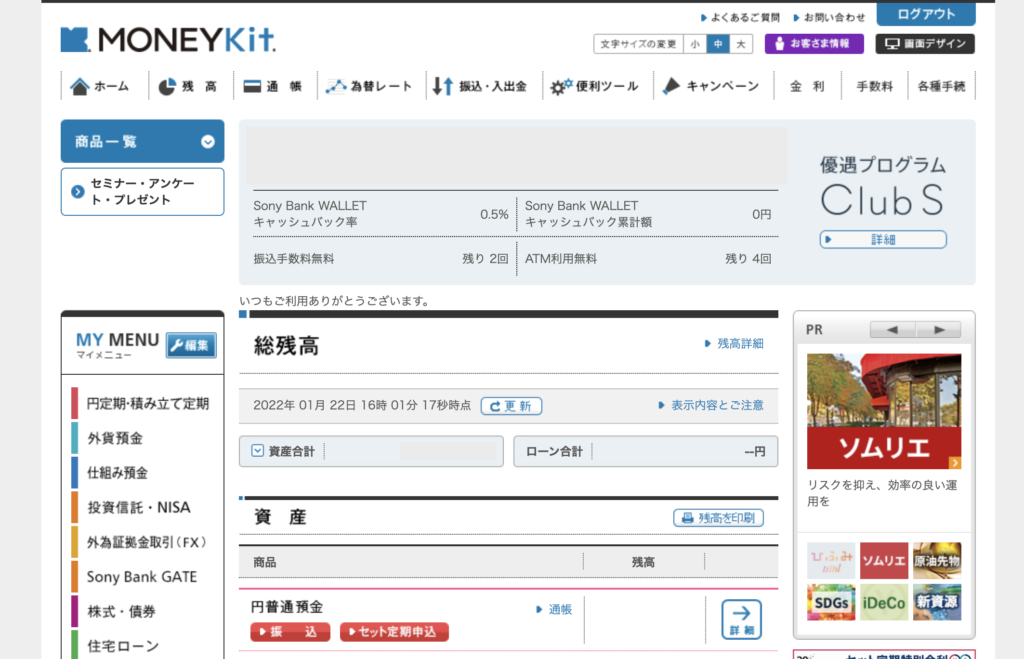The width and height of the screenshot is (1024, 659).
Task: Set text size to 大
Action: point(741,44)
